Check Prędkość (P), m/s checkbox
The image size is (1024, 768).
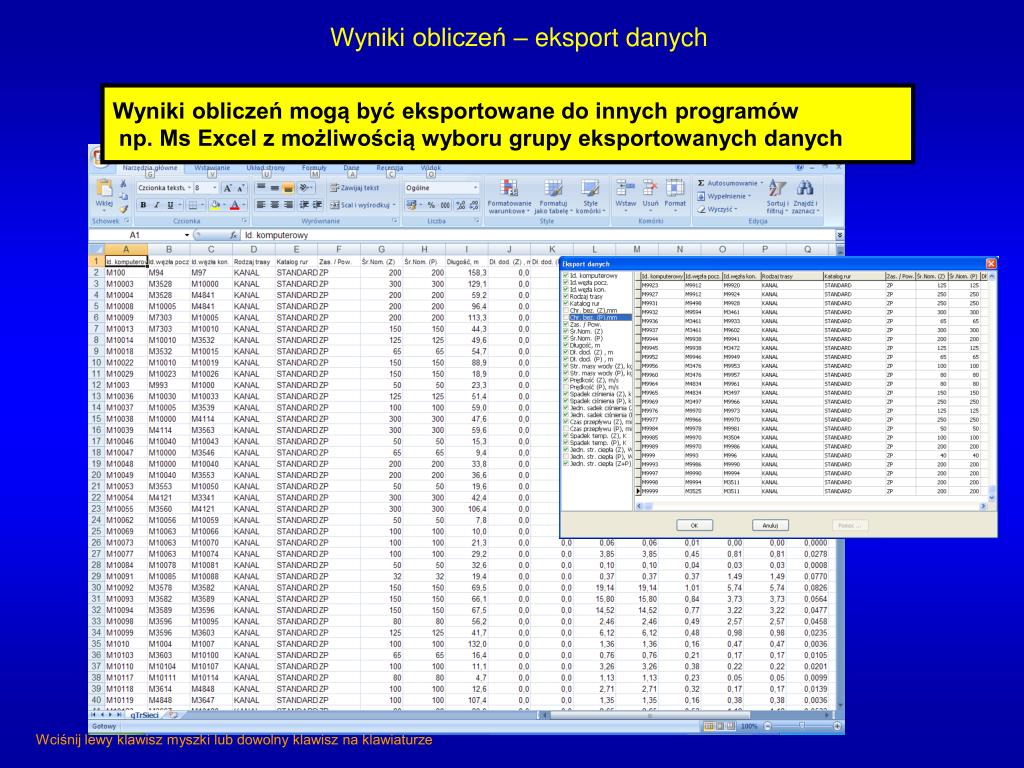566,387
